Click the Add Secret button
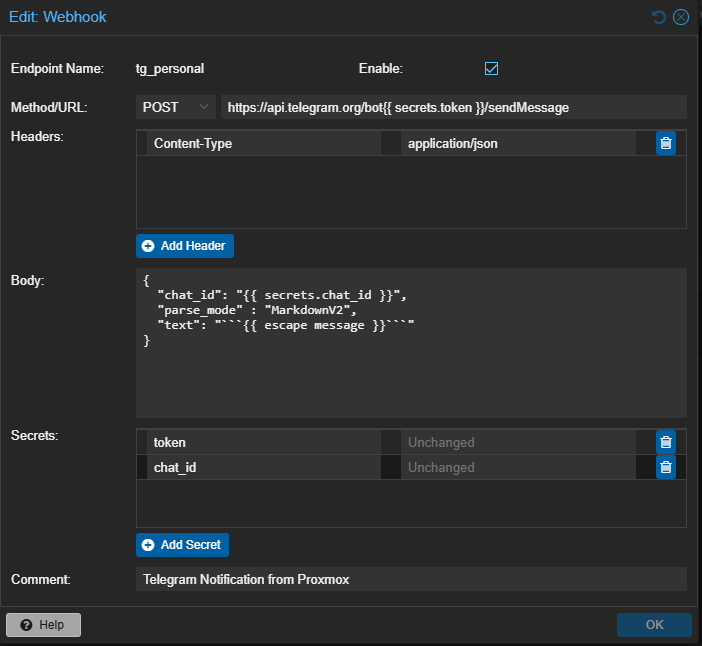 coord(183,545)
